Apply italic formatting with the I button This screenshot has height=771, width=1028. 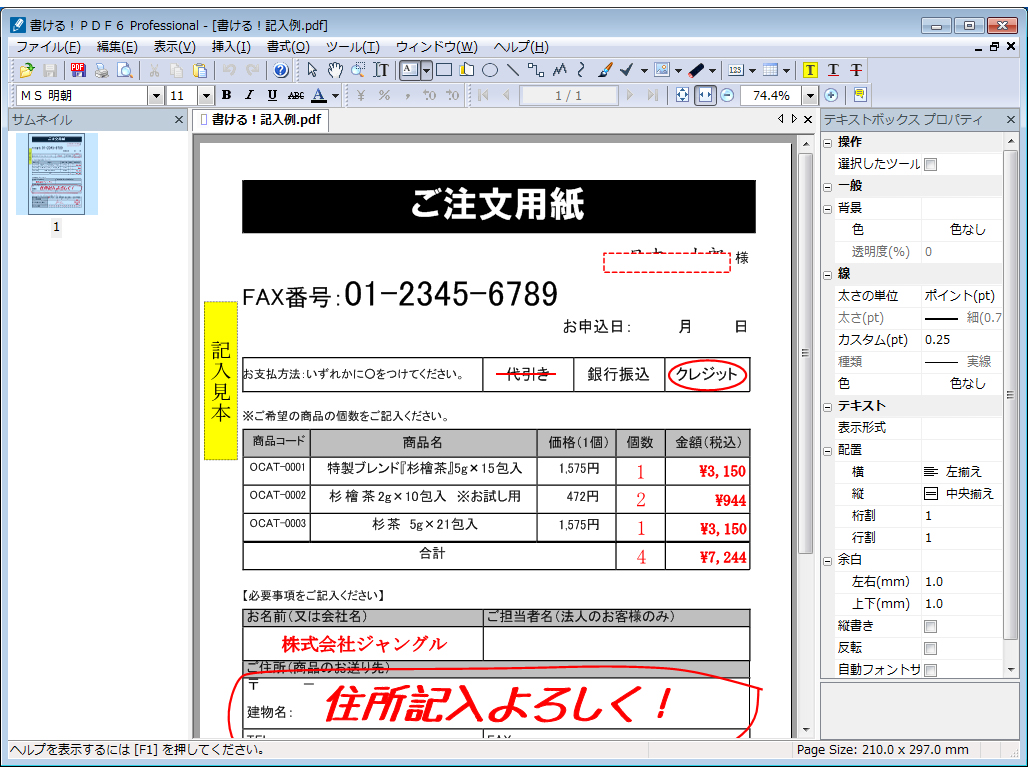(x=248, y=96)
